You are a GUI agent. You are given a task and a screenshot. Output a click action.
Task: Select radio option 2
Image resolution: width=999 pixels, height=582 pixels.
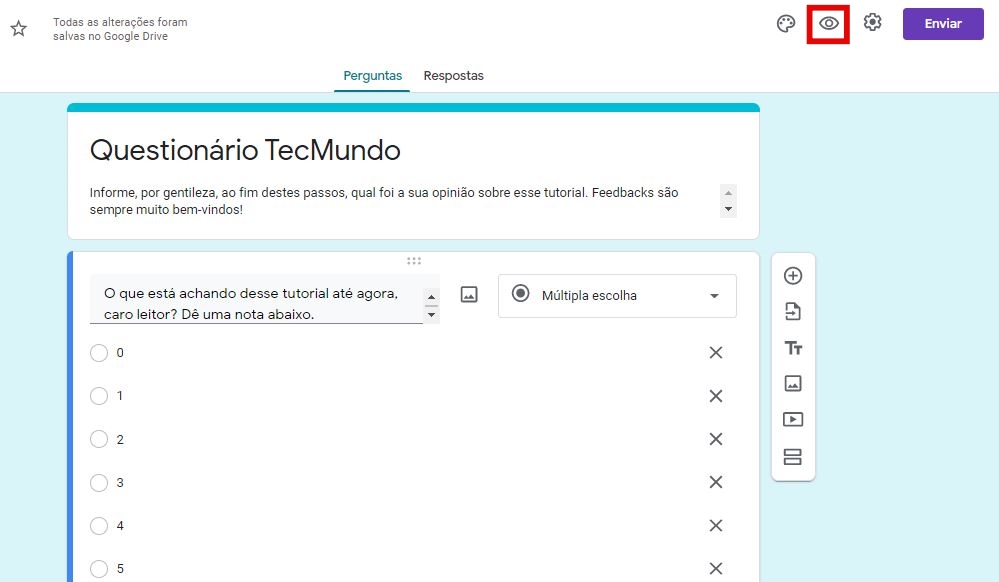[x=99, y=439]
